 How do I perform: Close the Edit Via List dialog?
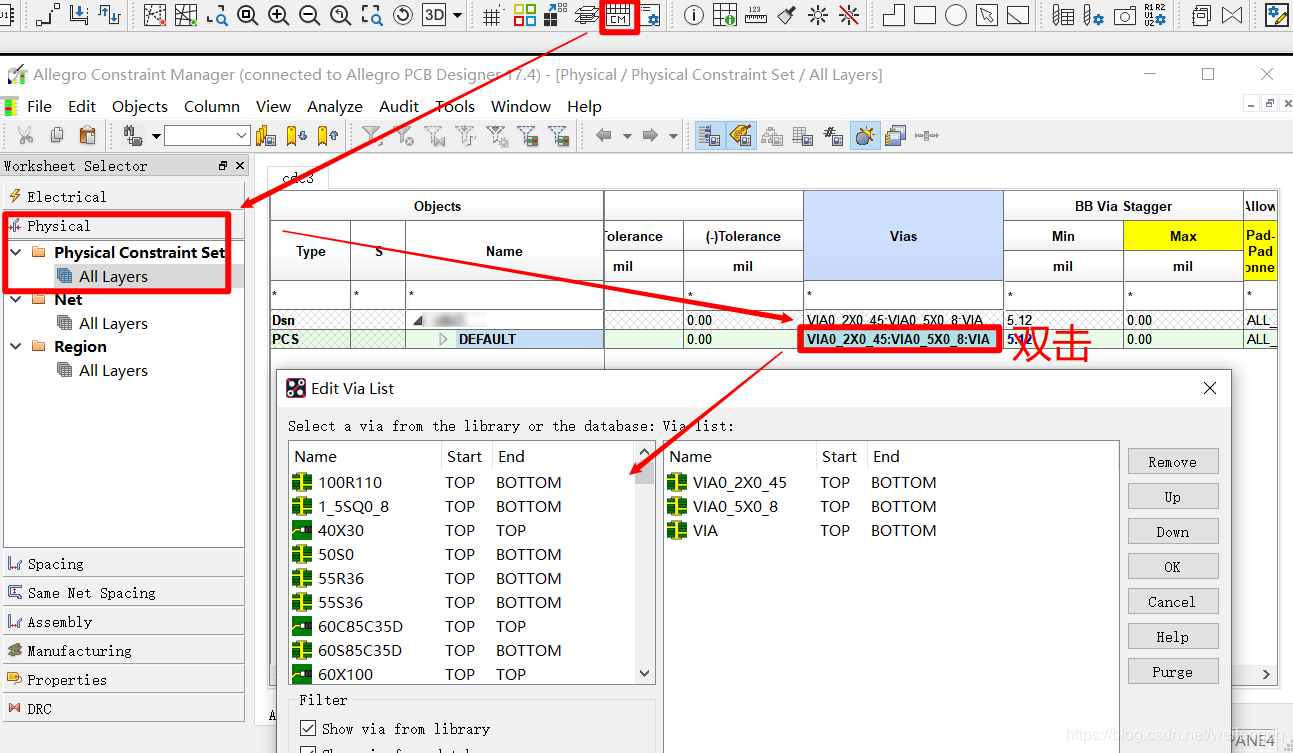(1209, 388)
